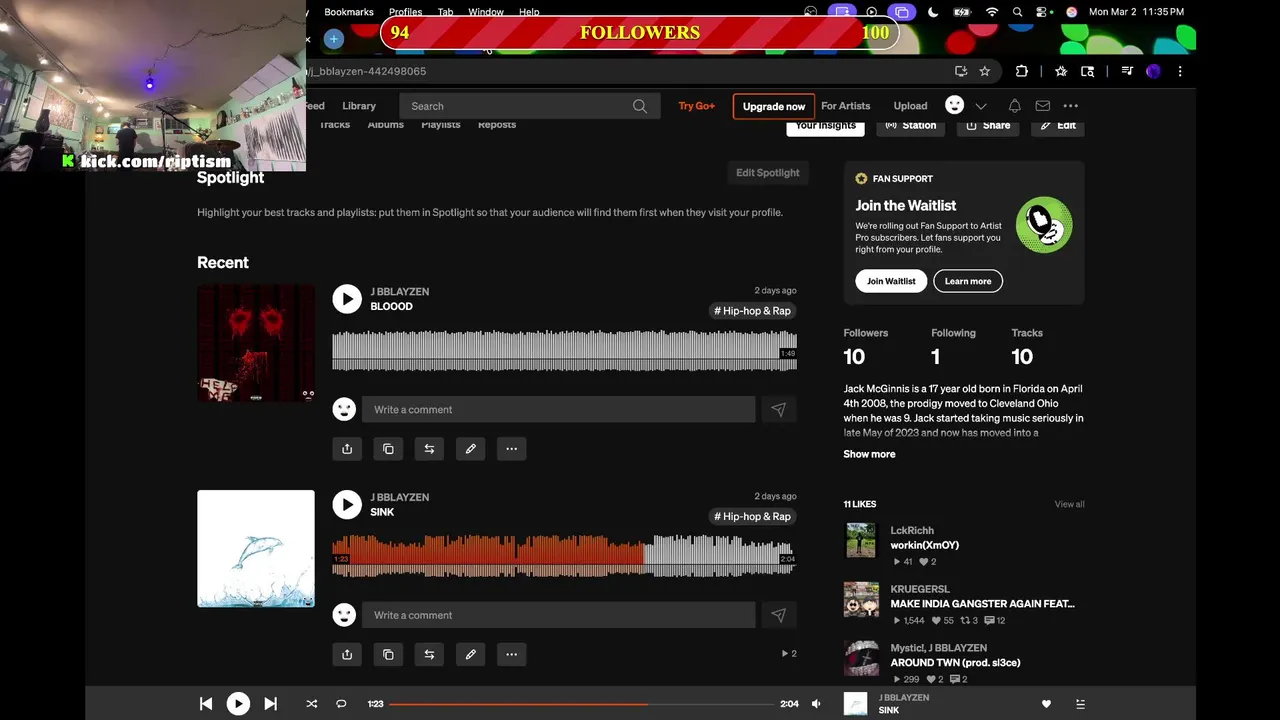Expand the profile avatar dropdown
Screen dimensions: 1280x720
(981, 106)
